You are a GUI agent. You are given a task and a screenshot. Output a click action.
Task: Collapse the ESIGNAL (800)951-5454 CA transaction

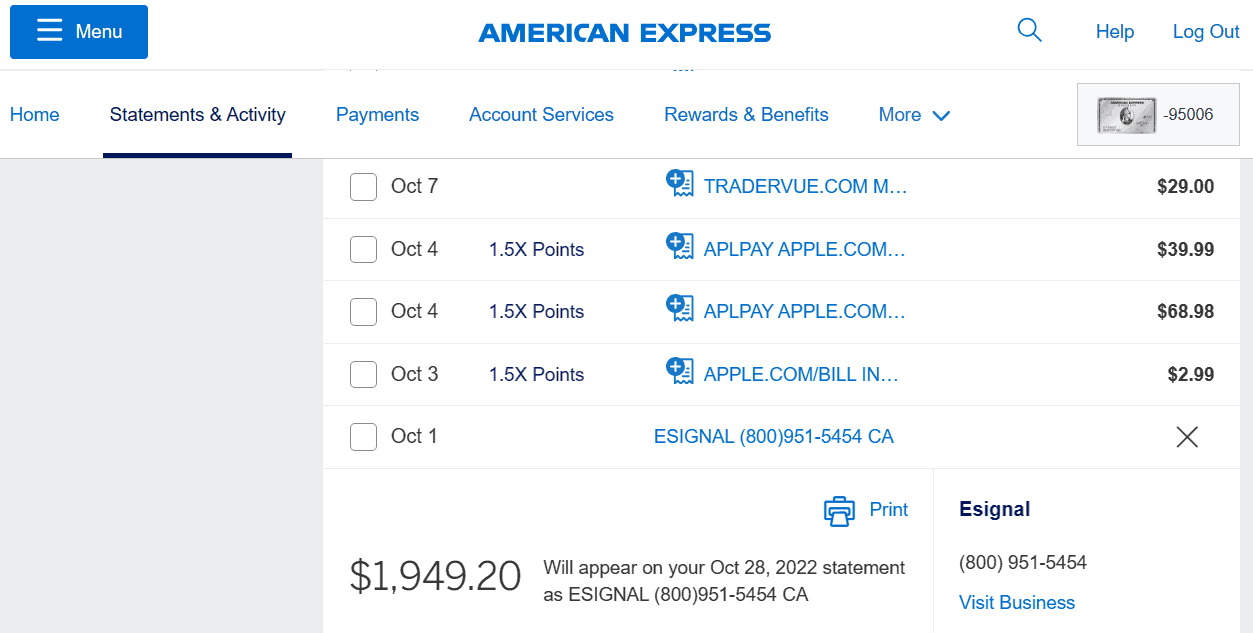click(773, 437)
